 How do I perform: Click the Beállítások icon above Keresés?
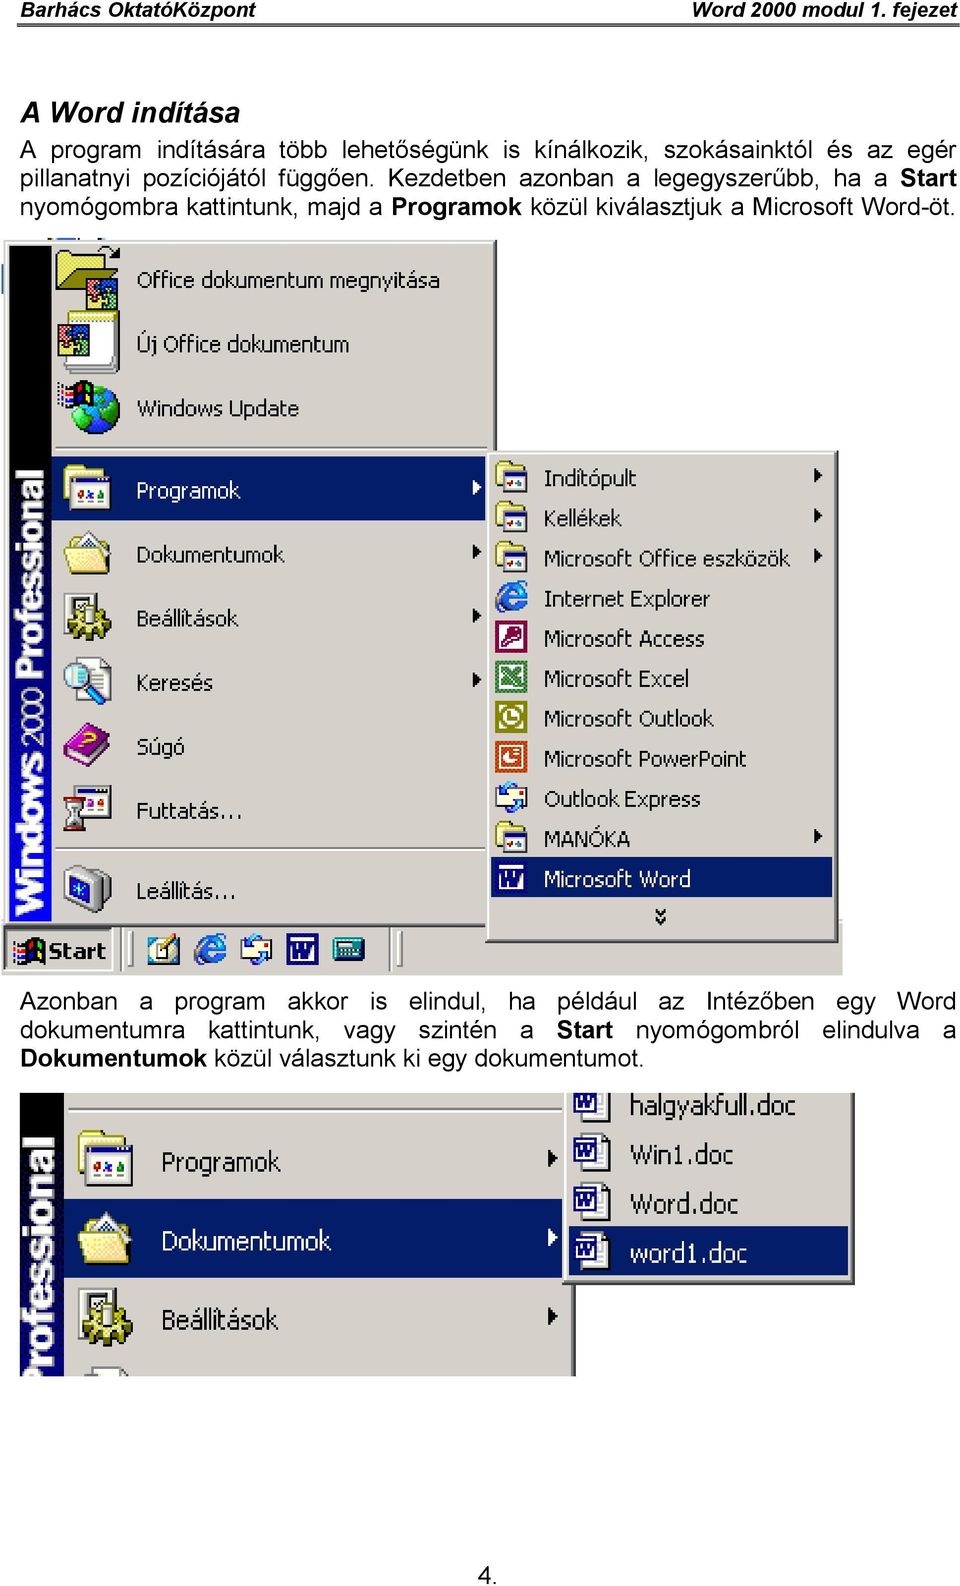pos(87,617)
